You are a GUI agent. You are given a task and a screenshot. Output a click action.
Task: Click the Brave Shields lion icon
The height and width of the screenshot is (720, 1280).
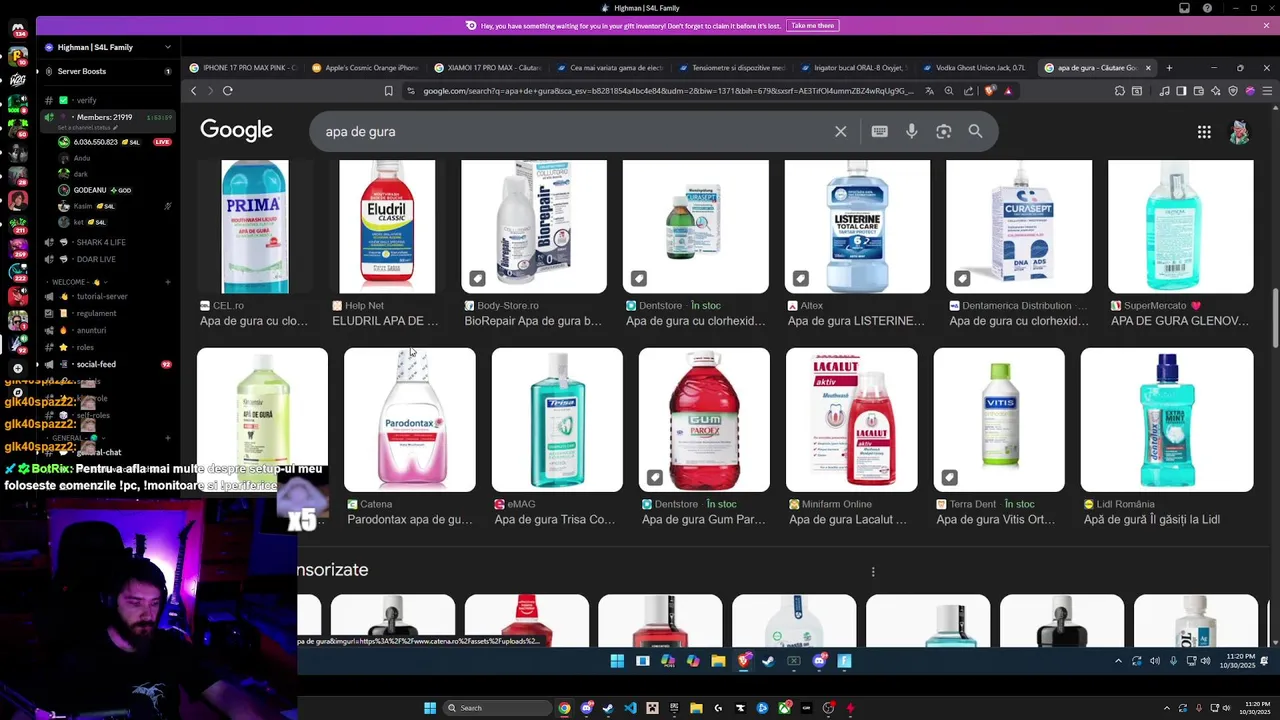click(990, 91)
